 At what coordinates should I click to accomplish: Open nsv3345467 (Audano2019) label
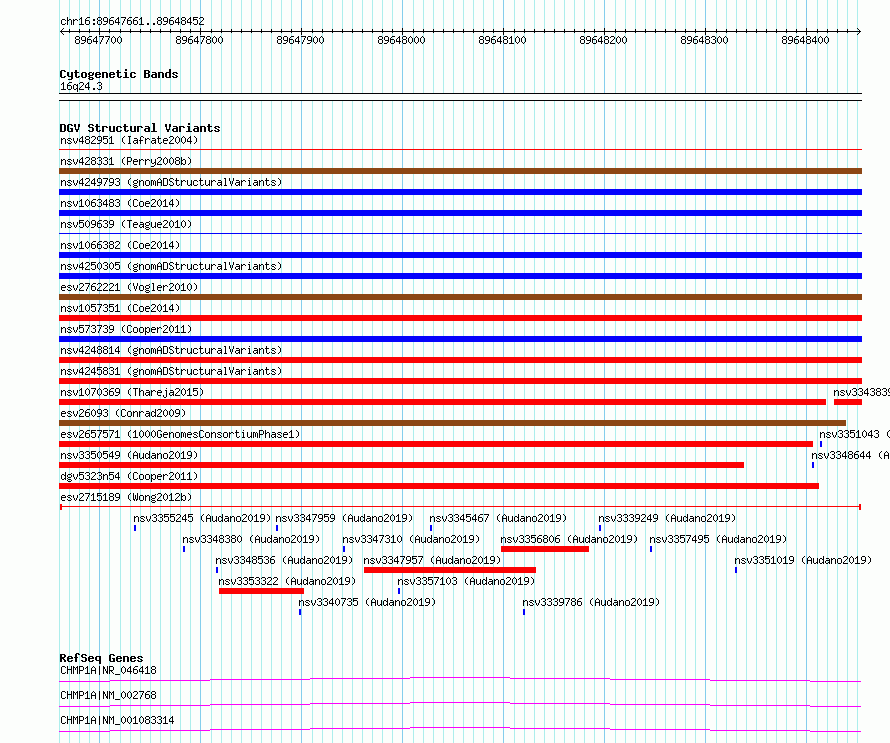[x=498, y=518]
